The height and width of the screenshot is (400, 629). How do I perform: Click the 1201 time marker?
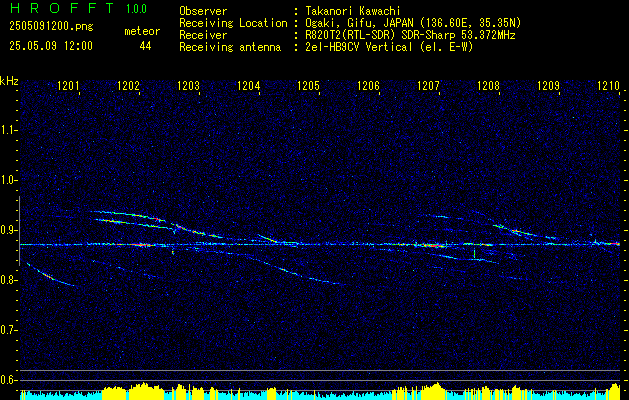[69, 86]
